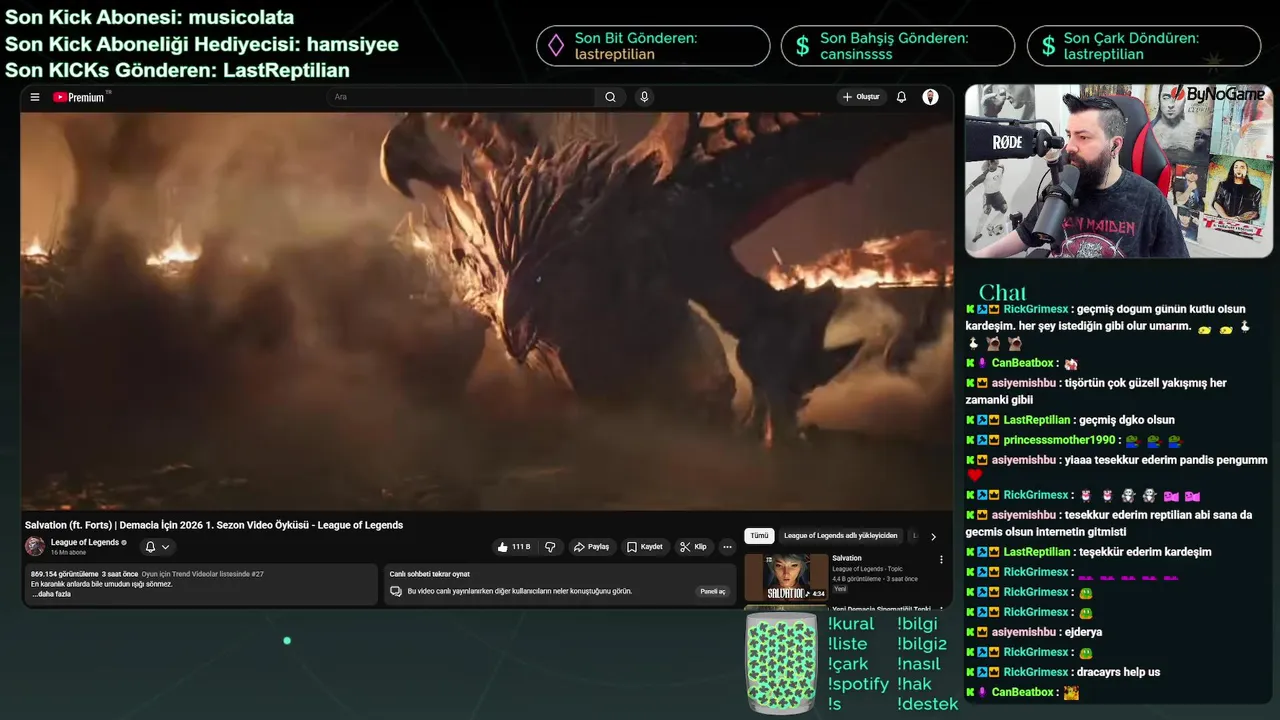Start voice search with microphone icon

coord(644,97)
